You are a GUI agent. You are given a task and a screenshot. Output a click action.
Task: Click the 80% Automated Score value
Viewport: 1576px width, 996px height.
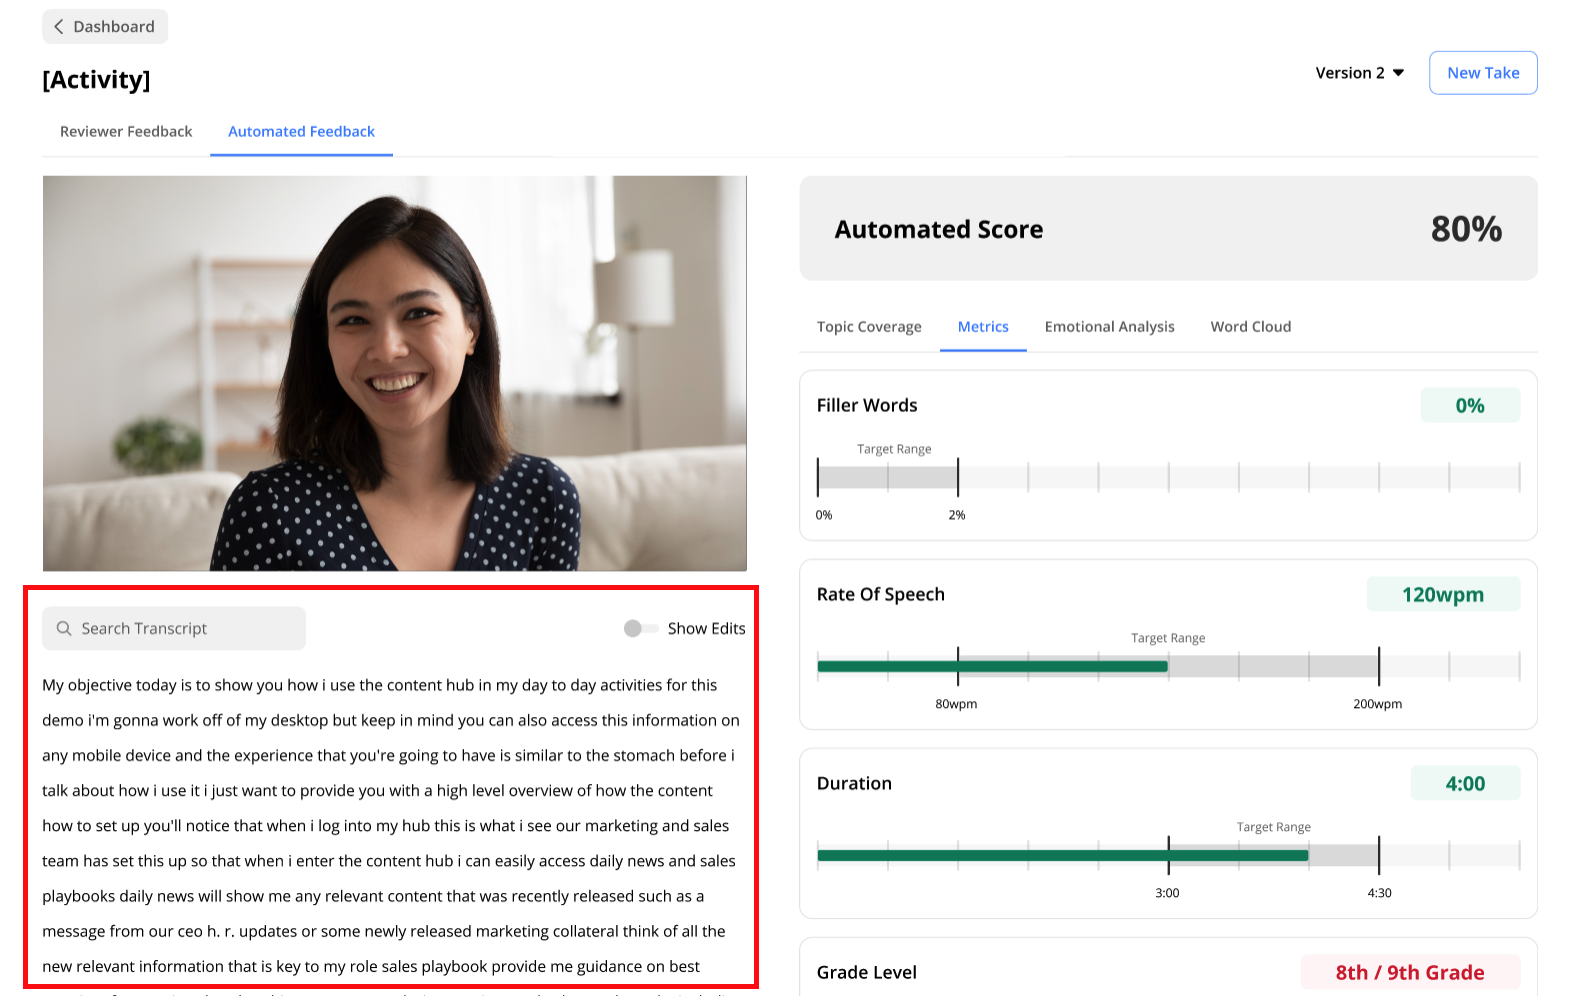click(x=1466, y=229)
